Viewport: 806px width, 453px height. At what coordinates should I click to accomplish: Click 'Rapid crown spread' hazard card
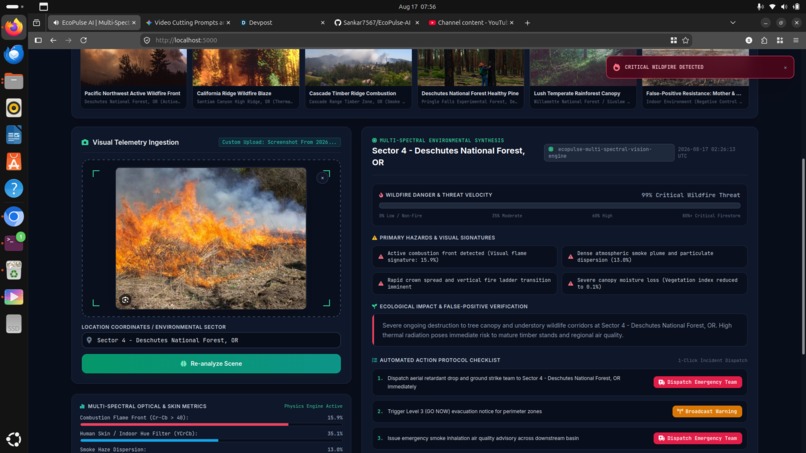465,283
